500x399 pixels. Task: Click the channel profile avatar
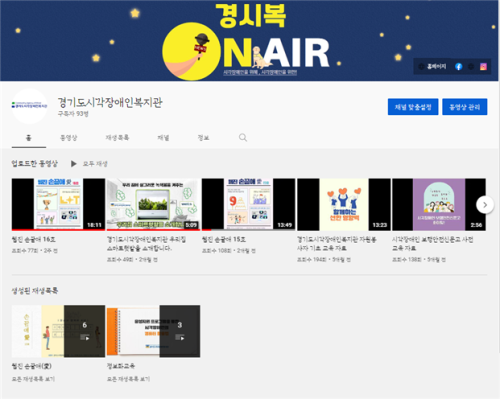point(29,106)
